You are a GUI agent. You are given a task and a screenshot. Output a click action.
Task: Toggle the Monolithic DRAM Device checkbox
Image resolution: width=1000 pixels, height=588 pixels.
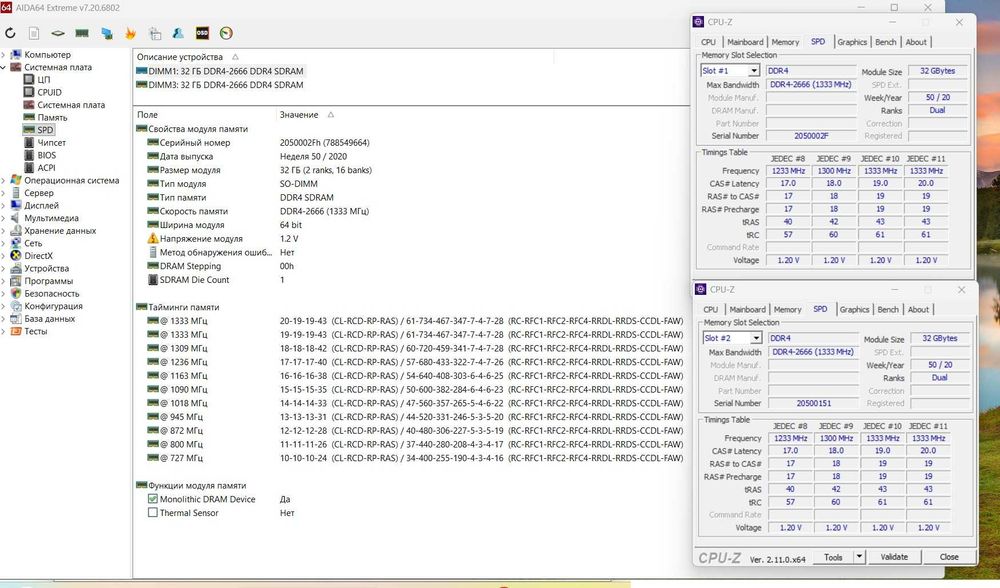point(152,499)
